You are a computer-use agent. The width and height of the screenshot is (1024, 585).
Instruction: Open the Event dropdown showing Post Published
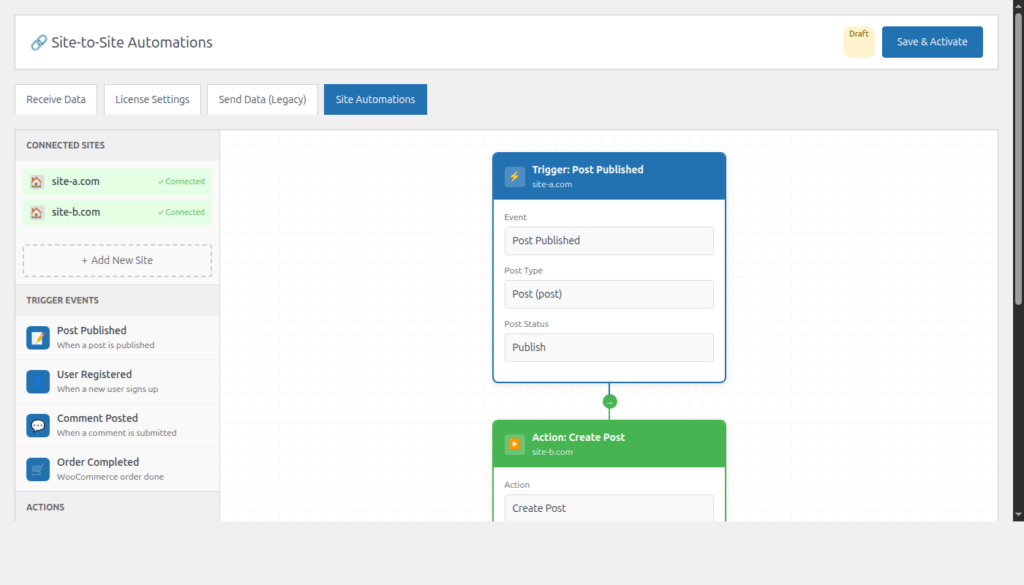pyautogui.click(x=609, y=241)
